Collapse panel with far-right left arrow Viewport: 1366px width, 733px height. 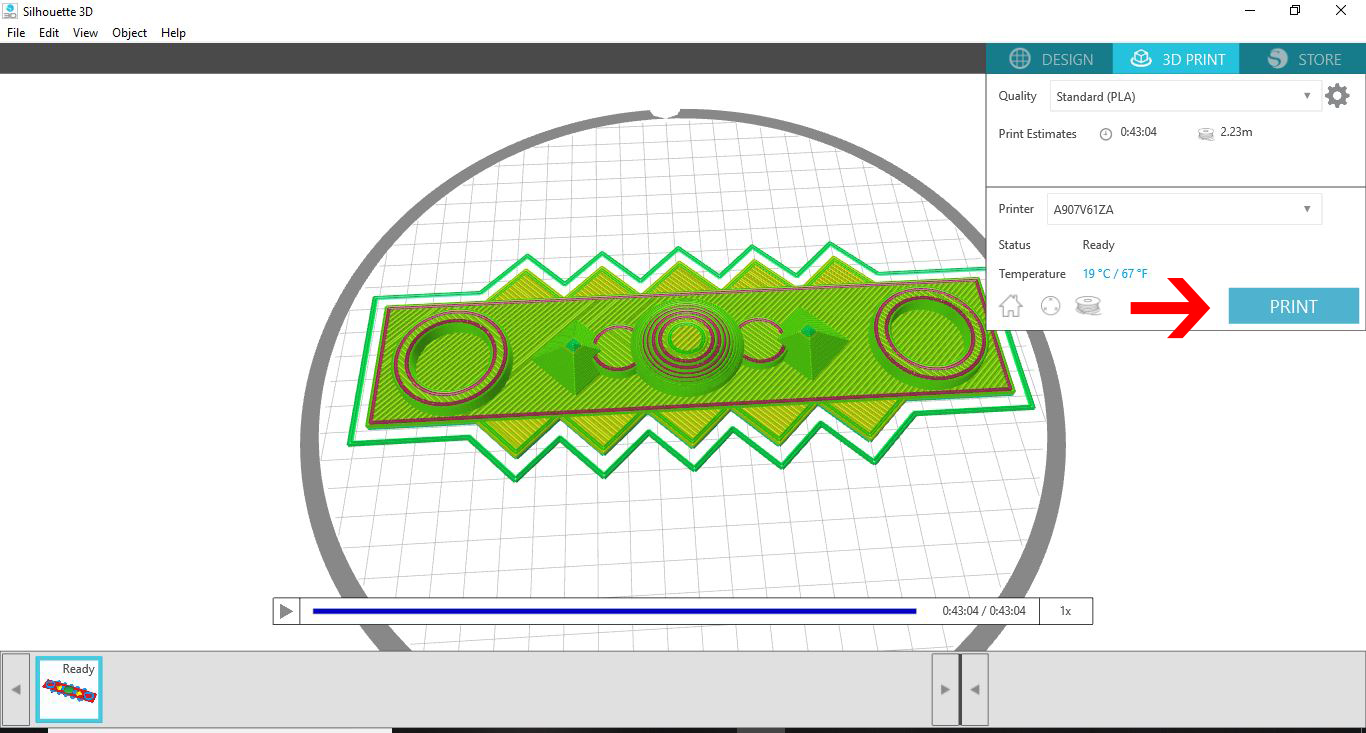975,689
